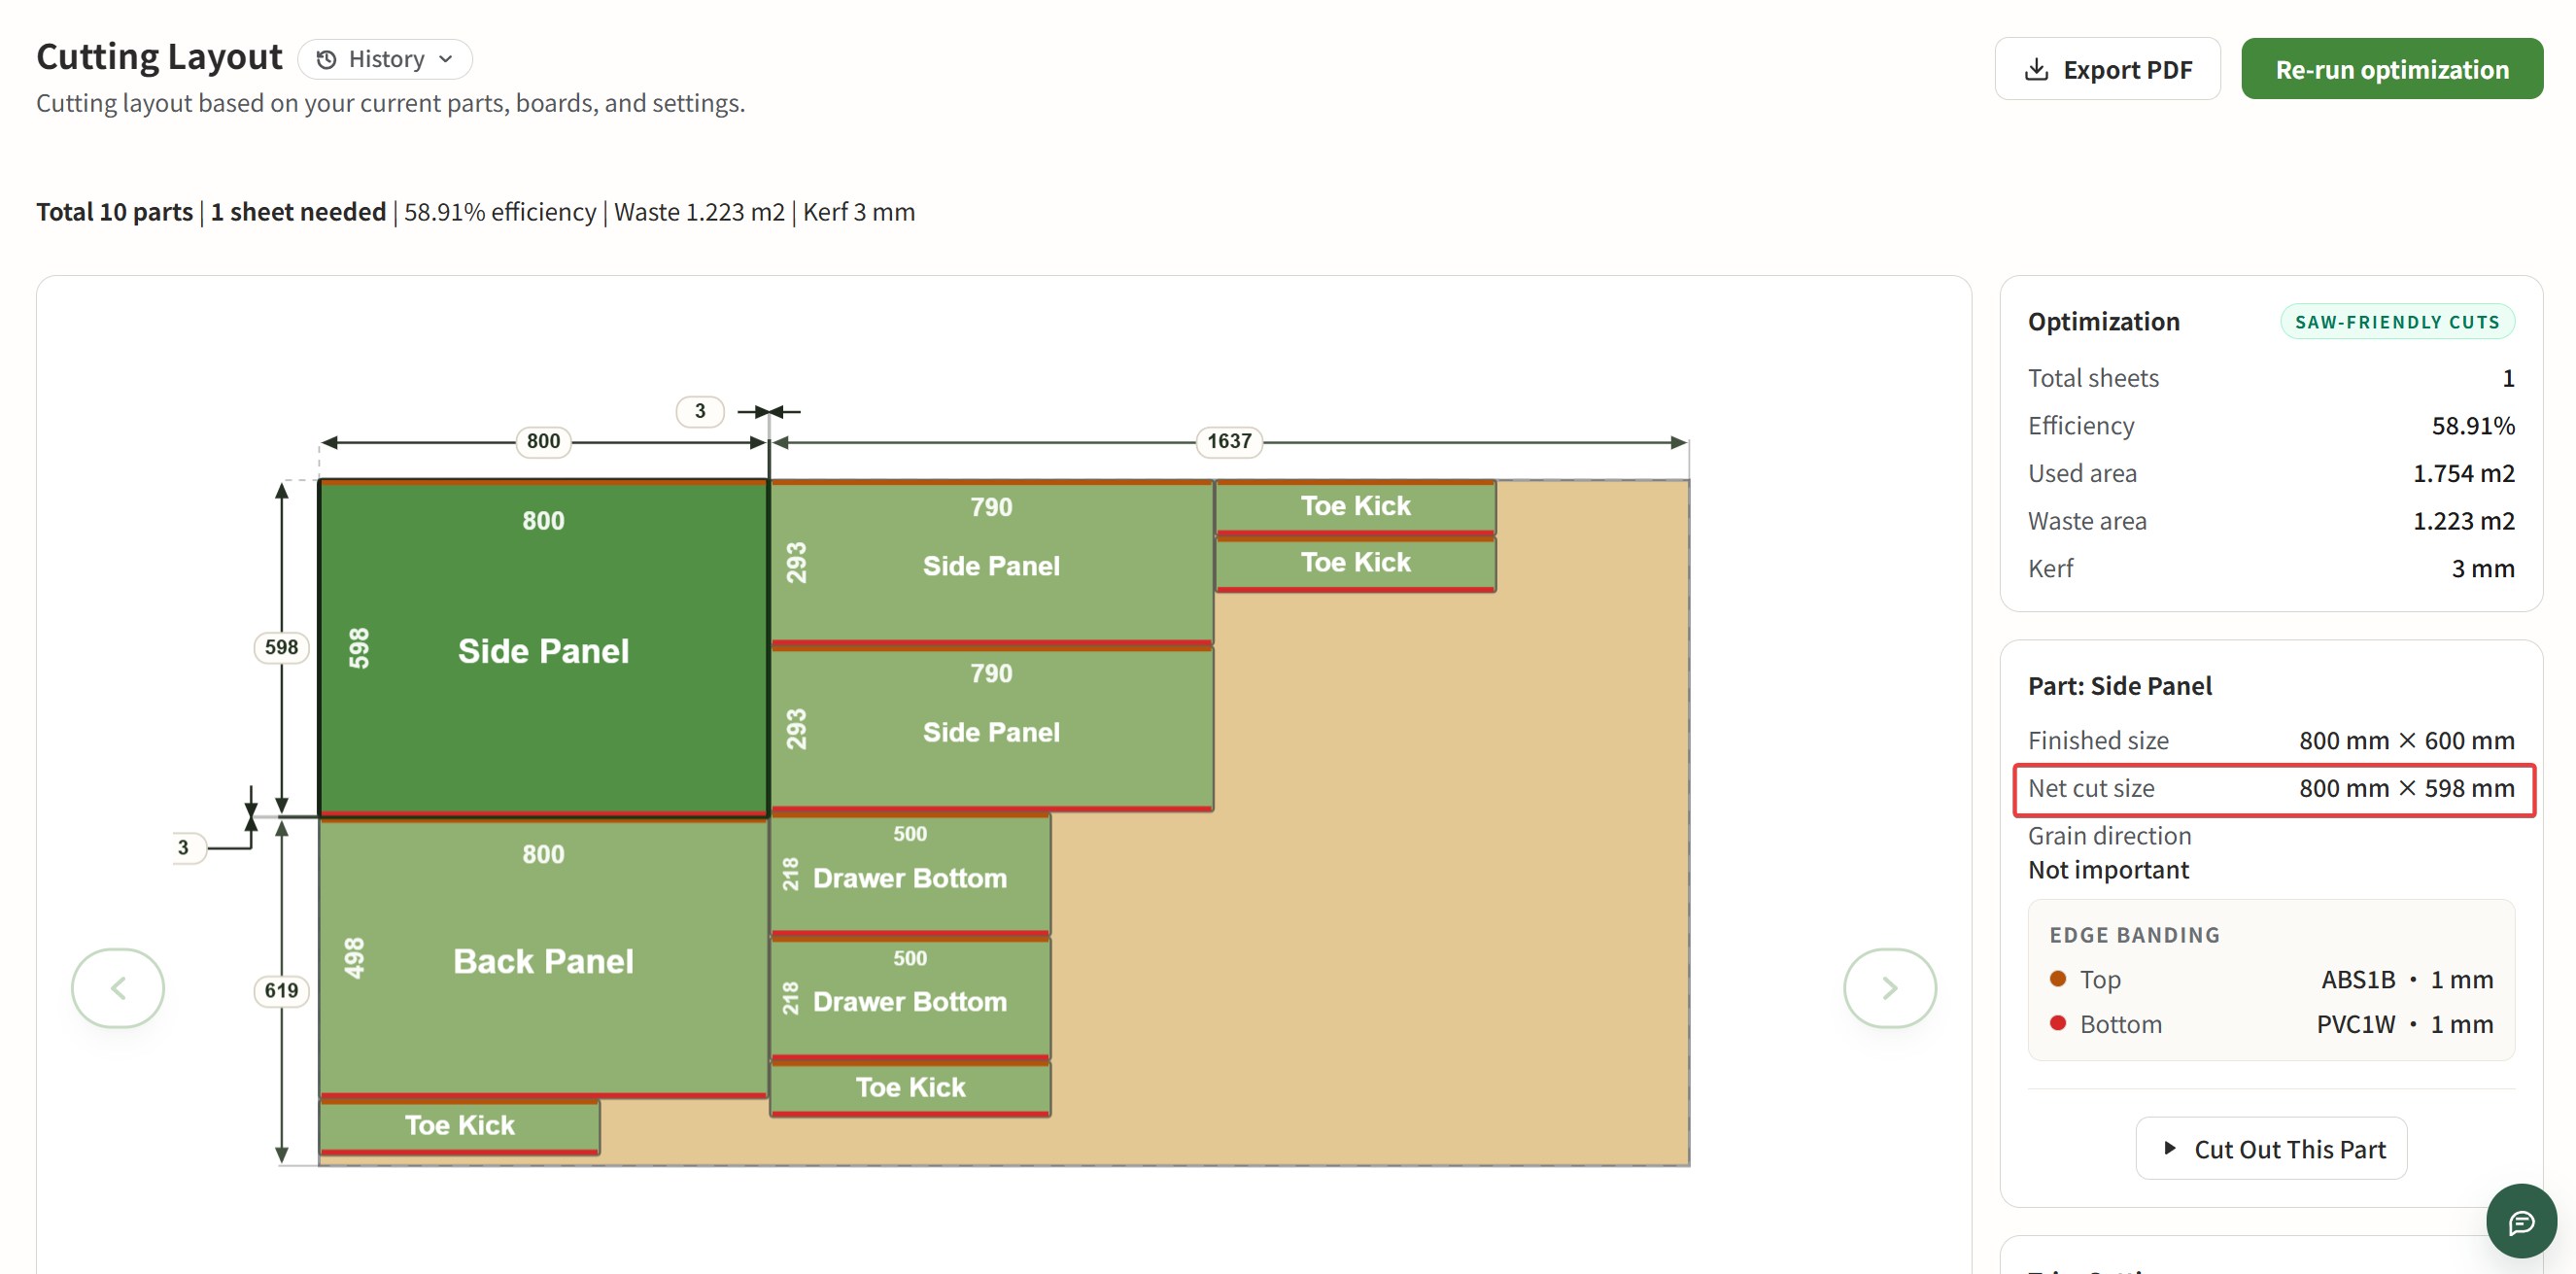The image size is (2576, 1274).
Task: Click the Export PDF download icon
Action: tap(2035, 70)
